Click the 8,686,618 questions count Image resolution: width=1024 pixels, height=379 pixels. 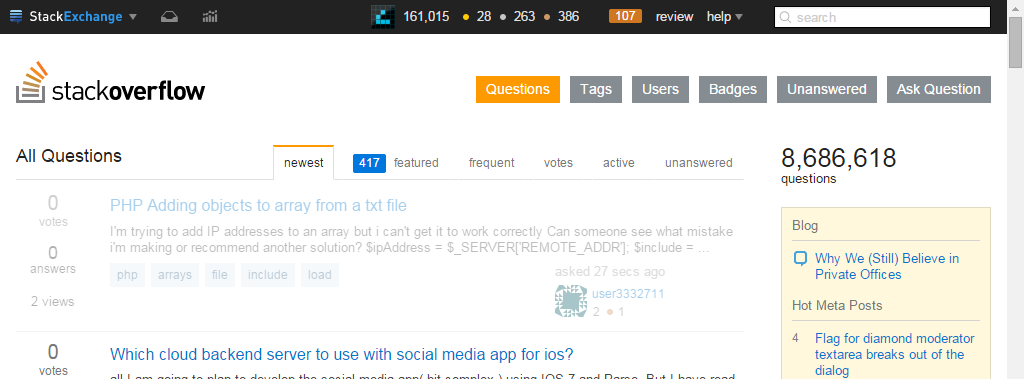(839, 159)
